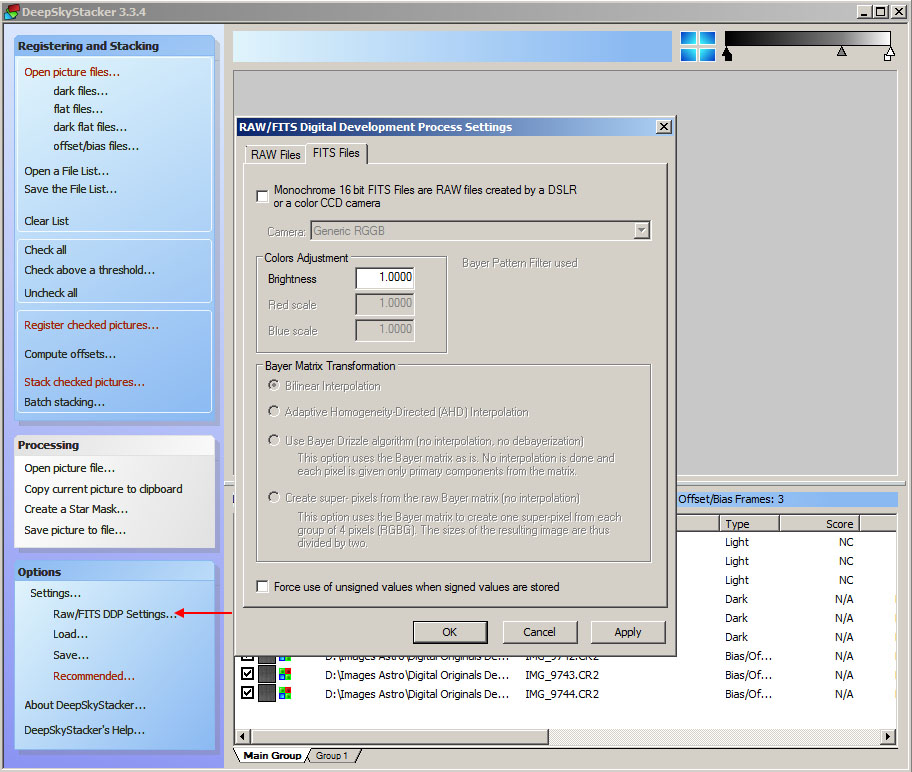Click the Cancel button
912x772 pixels.
[539, 632]
